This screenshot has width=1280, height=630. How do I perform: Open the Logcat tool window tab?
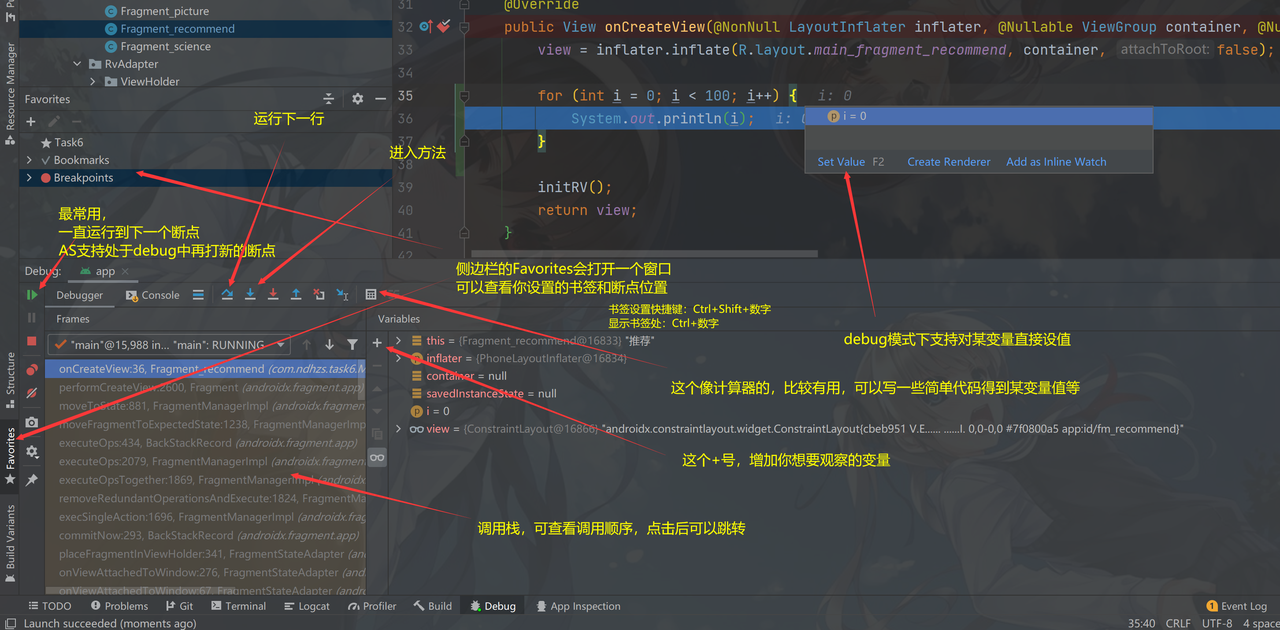(306, 606)
